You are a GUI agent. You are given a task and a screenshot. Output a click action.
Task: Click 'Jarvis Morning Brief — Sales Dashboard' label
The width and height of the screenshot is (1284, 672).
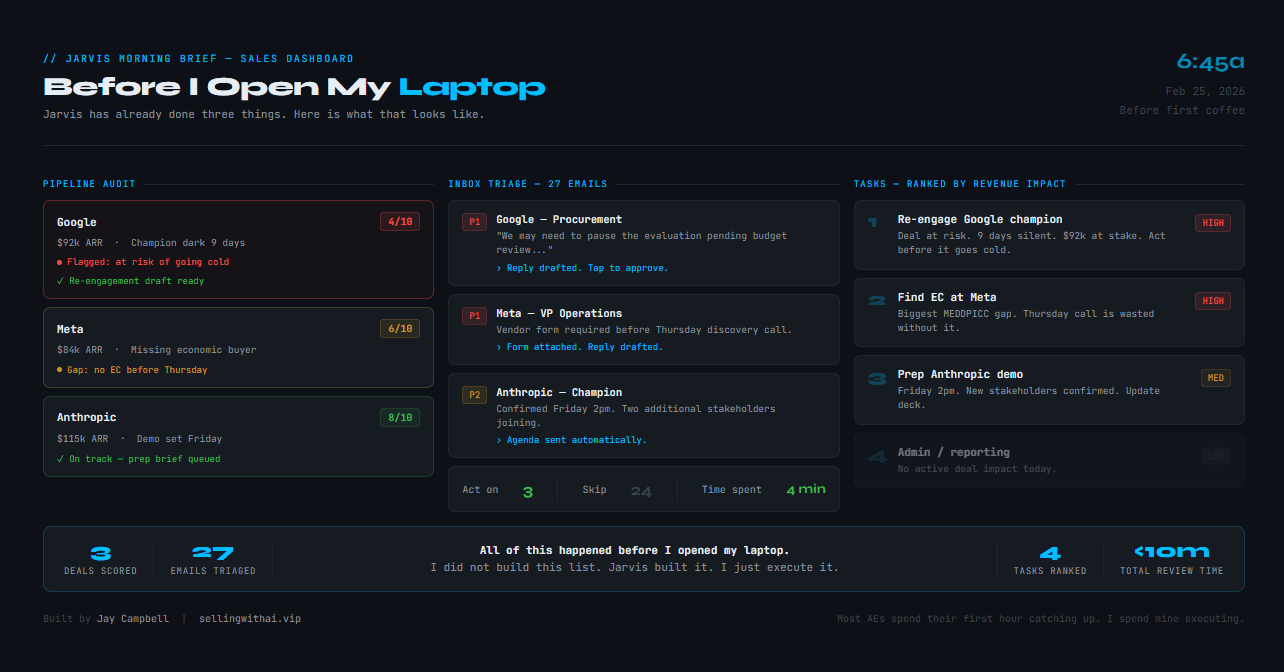[x=198, y=59]
